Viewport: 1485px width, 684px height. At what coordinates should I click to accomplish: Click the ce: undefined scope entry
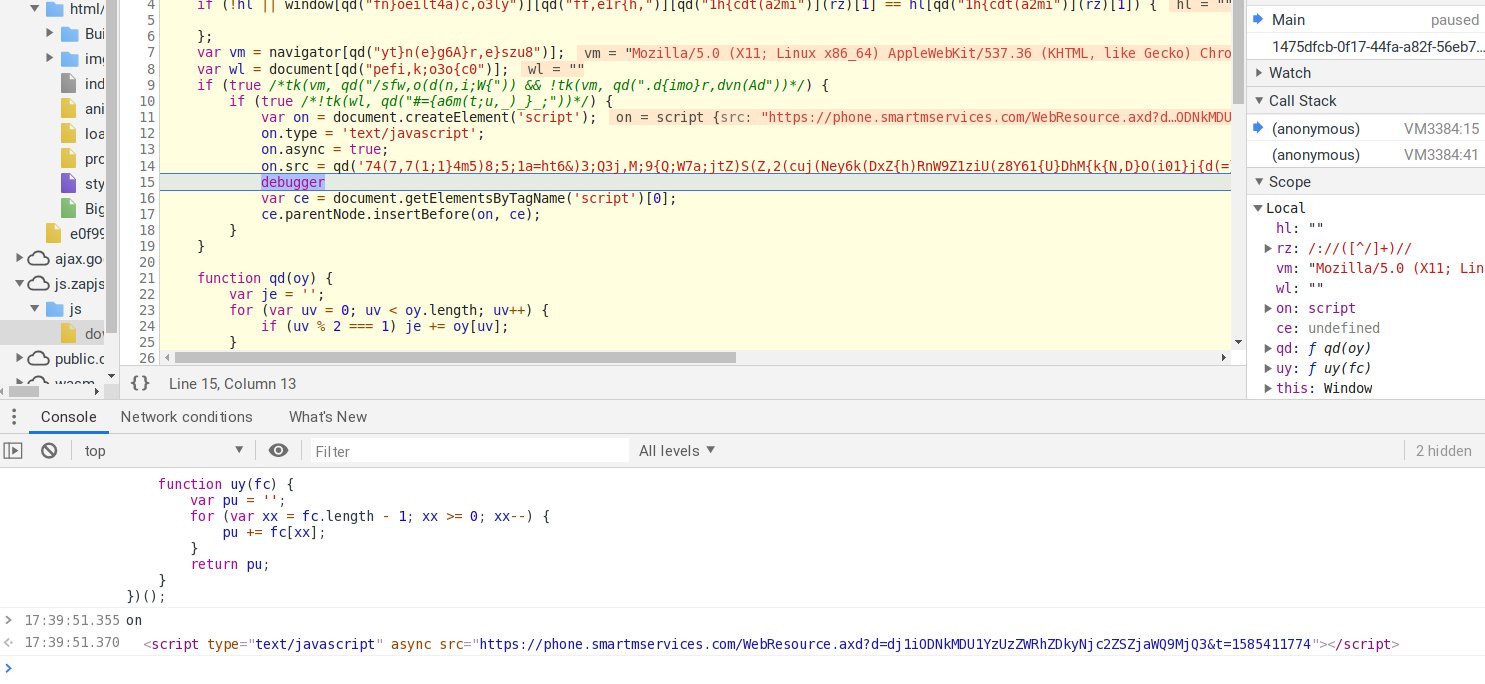(x=1328, y=328)
